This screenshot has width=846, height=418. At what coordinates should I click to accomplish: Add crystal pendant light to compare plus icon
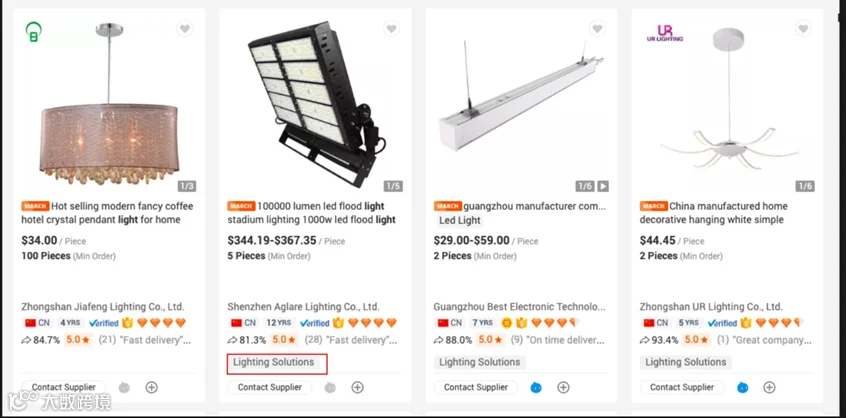click(x=152, y=387)
